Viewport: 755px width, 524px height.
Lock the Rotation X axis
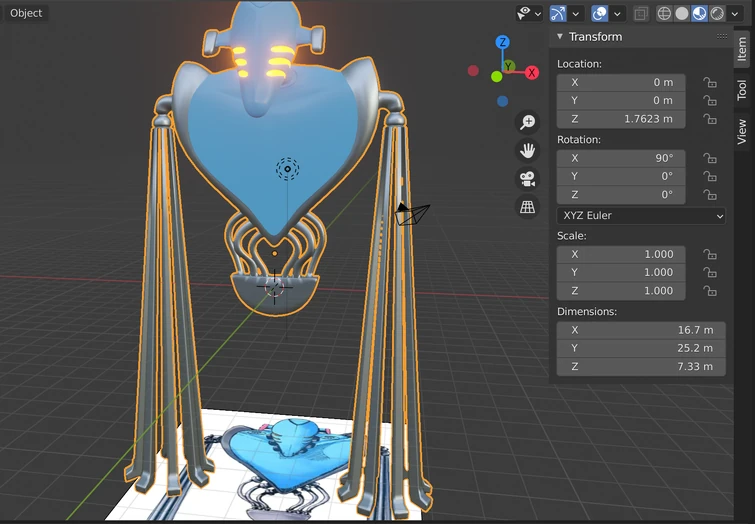pyautogui.click(x=710, y=158)
